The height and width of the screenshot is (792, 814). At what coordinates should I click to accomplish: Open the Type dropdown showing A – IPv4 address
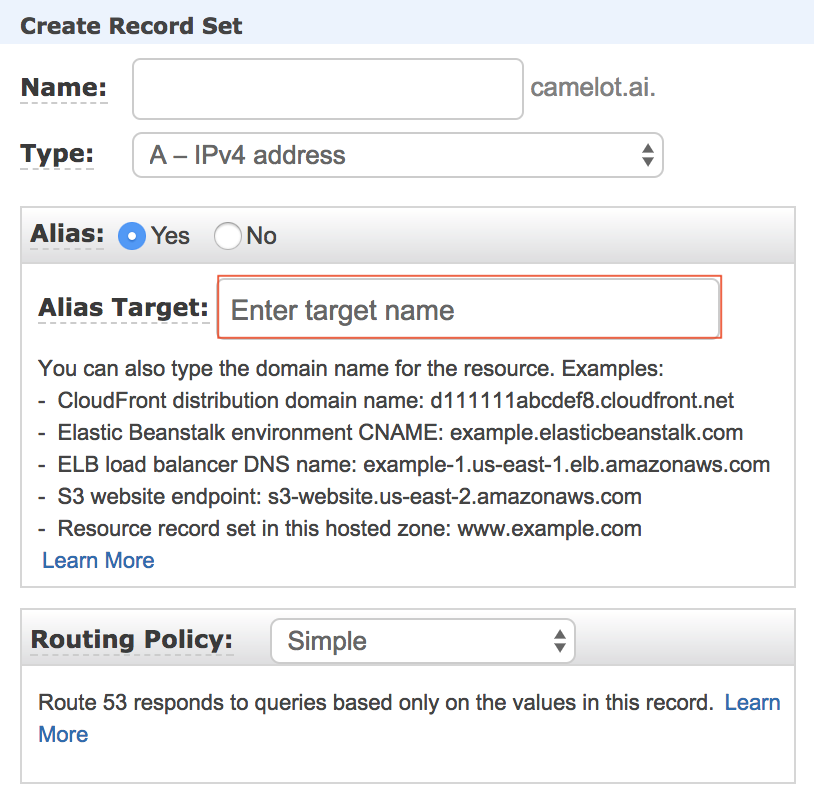397,155
